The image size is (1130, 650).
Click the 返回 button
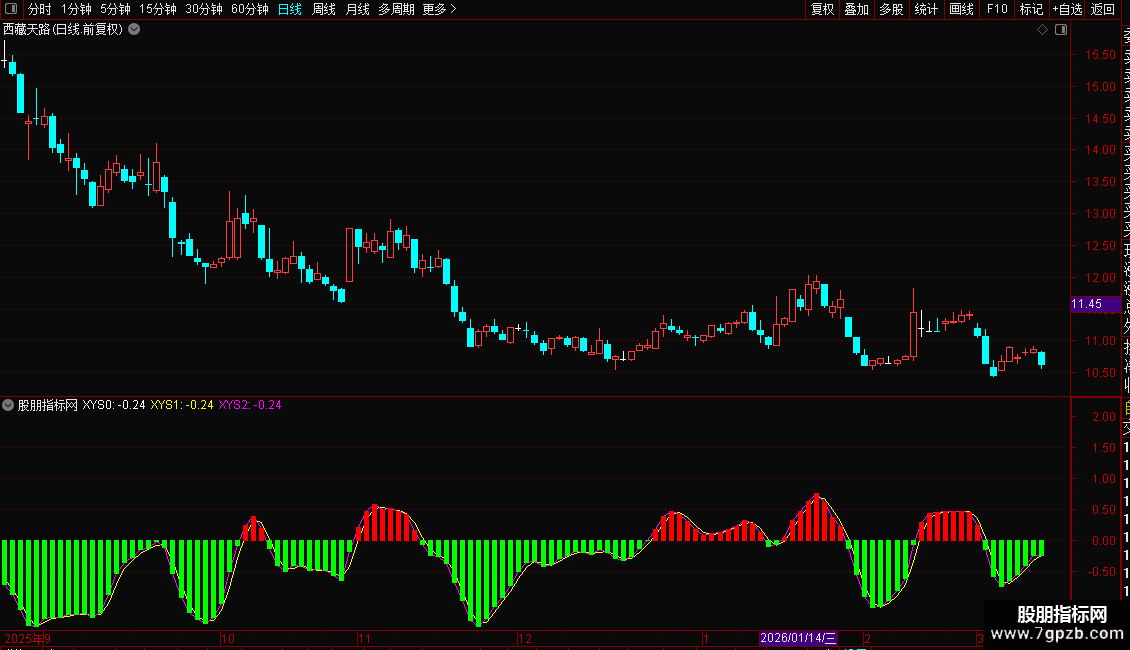tap(1103, 9)
